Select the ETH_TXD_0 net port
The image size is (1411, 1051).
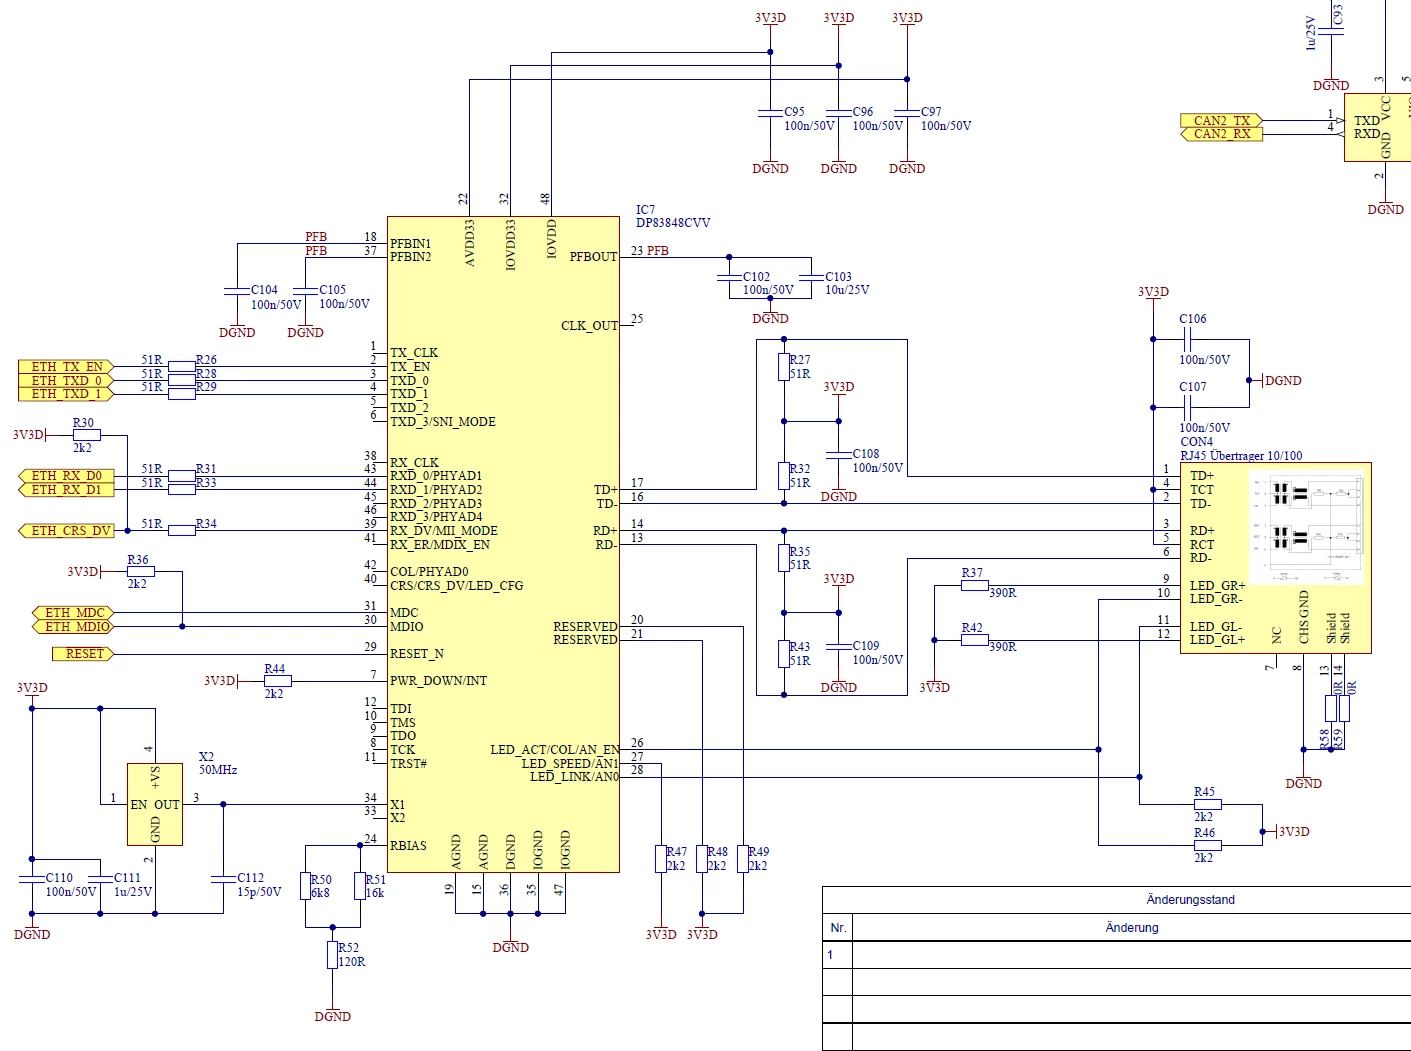tap(67, 381)
